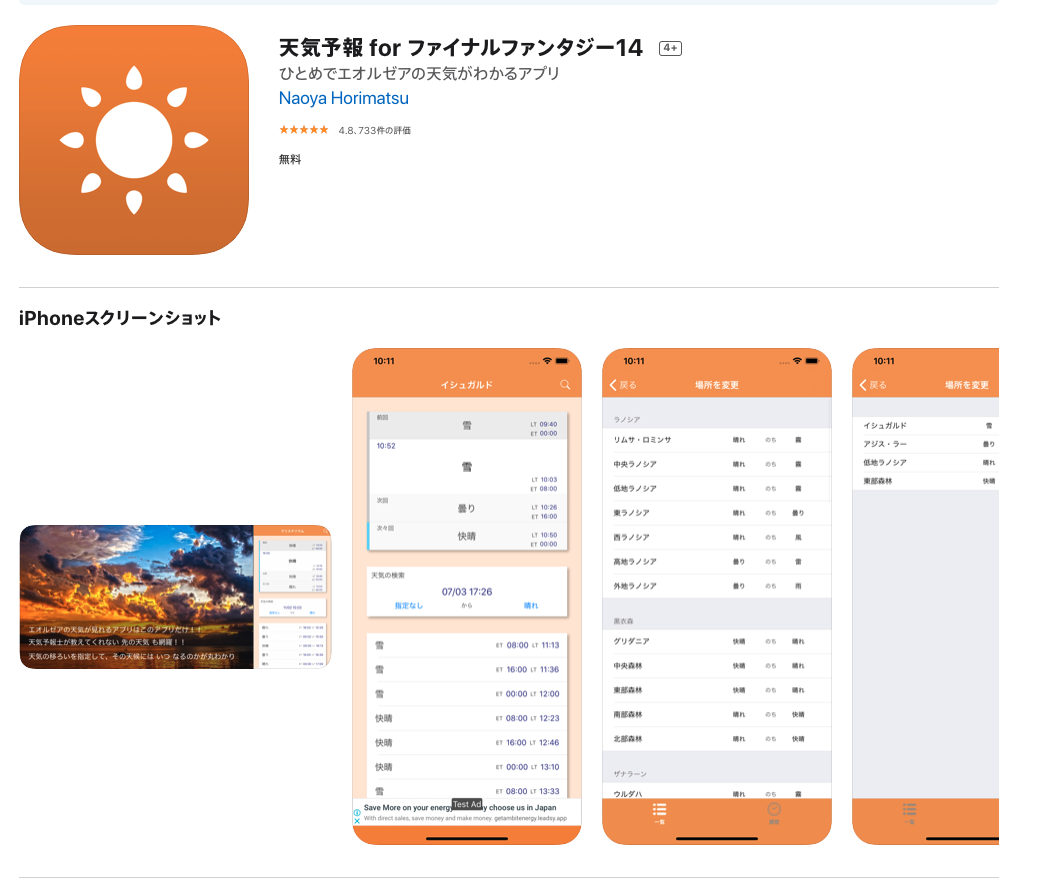Screen dimensions: 1040x881
Task: Select the 晴れ filter in the 天気の検索 card
Action: (x=531, y=606)
